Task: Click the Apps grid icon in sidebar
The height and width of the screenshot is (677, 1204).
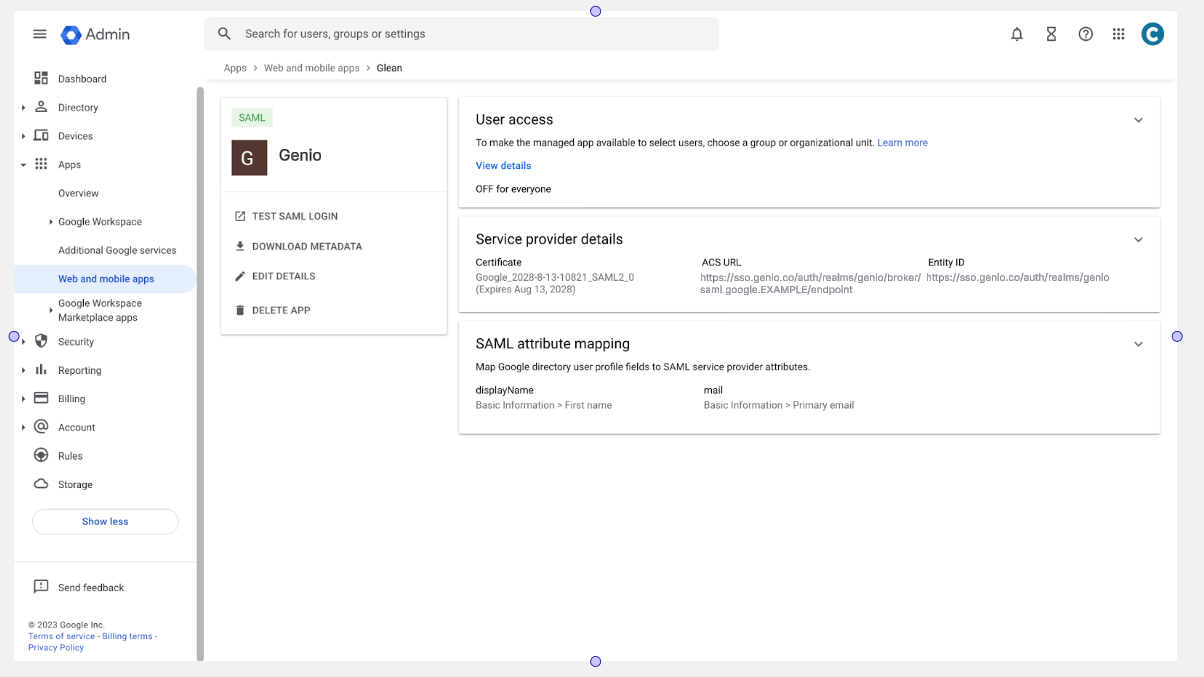Action: pos(41,164)
